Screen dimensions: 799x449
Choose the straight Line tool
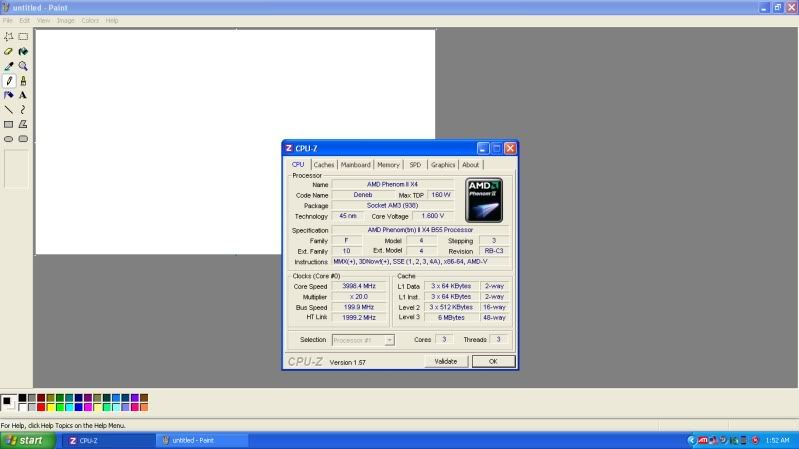tap(9, 110)
